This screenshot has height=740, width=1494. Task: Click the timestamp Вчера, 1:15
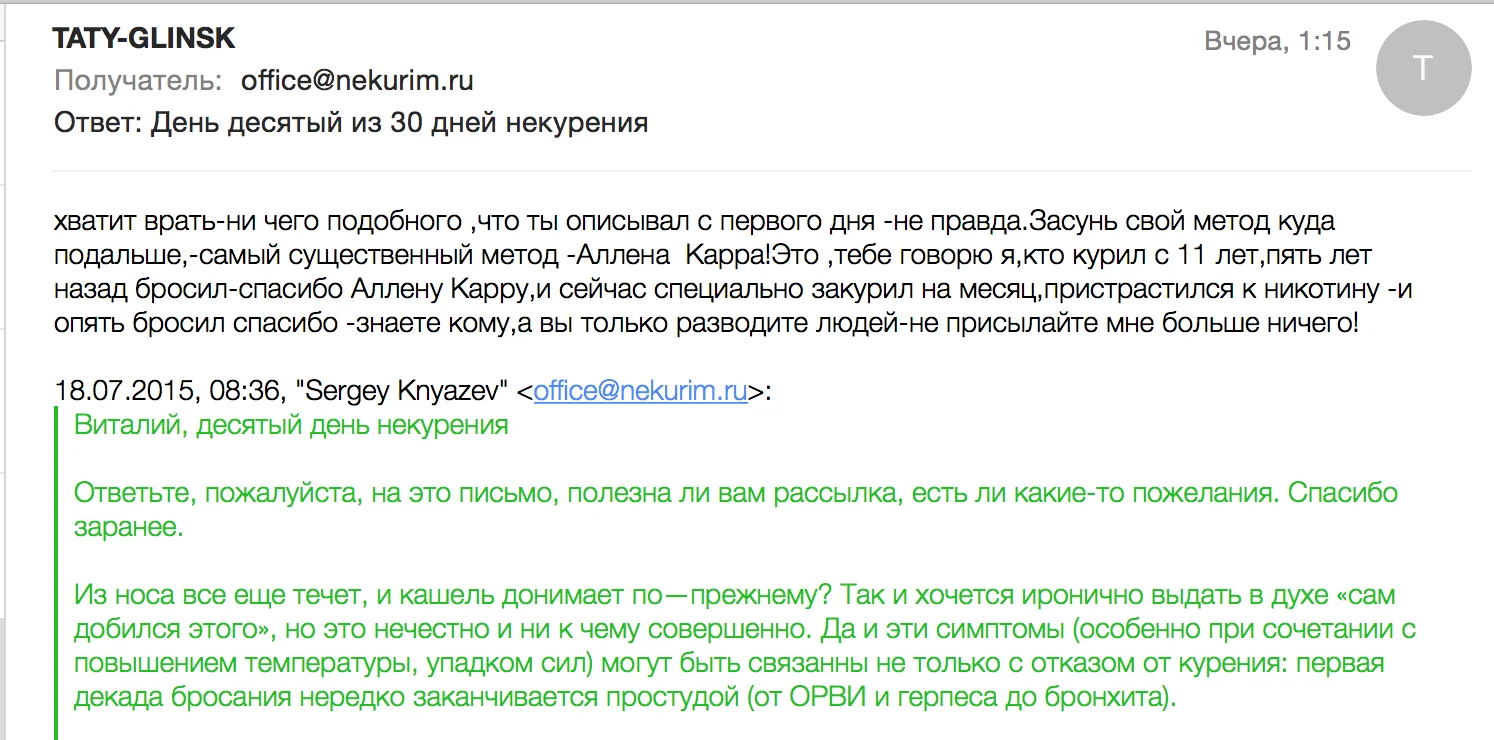(x=1277, y=41)
